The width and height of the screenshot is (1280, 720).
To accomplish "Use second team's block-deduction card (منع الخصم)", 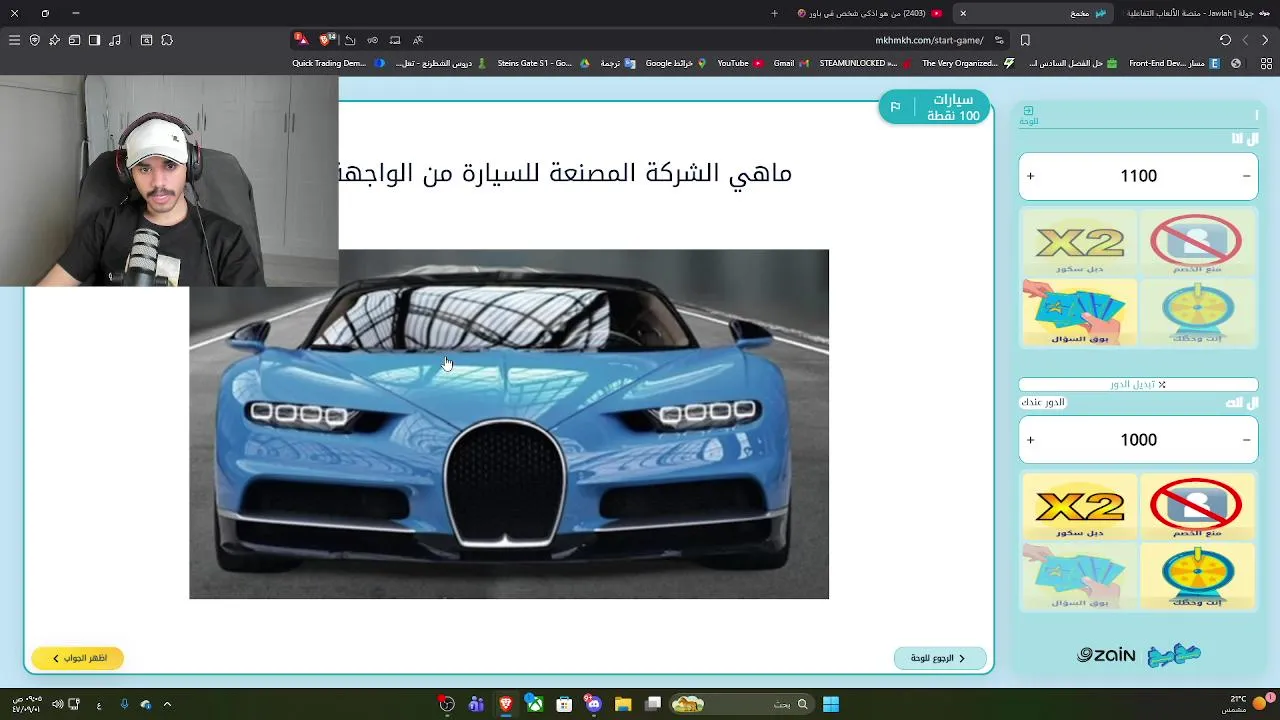I will pos(1196,507).
